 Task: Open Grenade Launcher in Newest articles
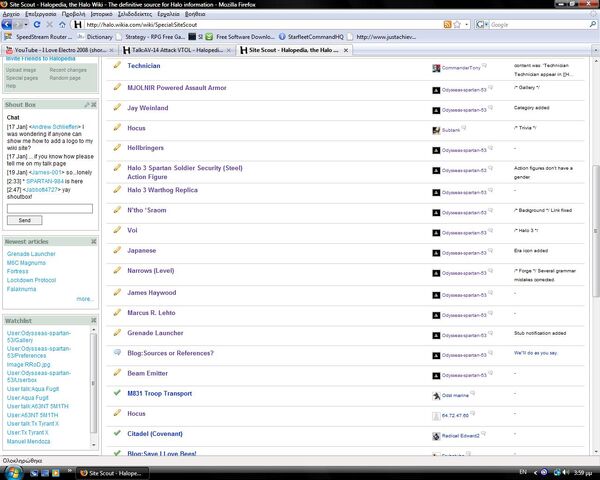tap(31, 254)
